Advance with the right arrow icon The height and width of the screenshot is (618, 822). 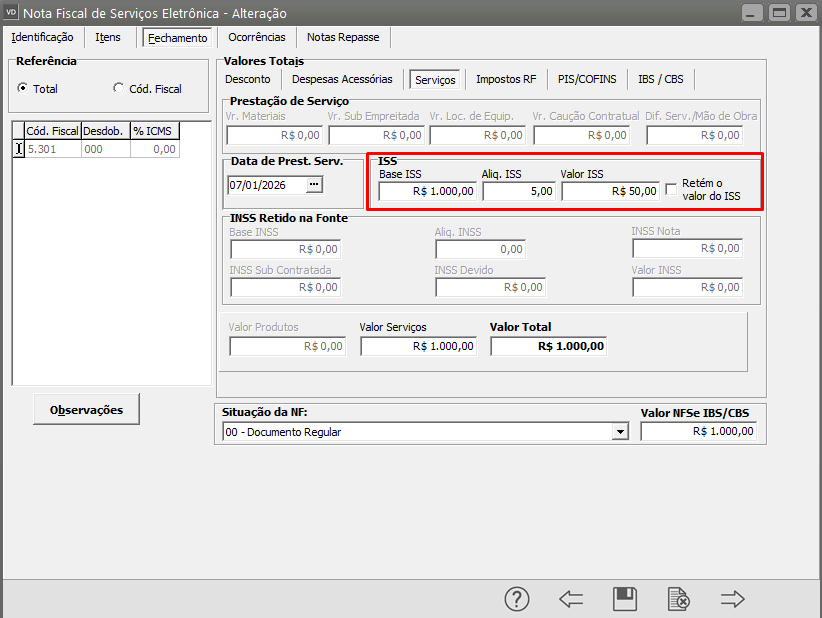[x=733, y=599]
